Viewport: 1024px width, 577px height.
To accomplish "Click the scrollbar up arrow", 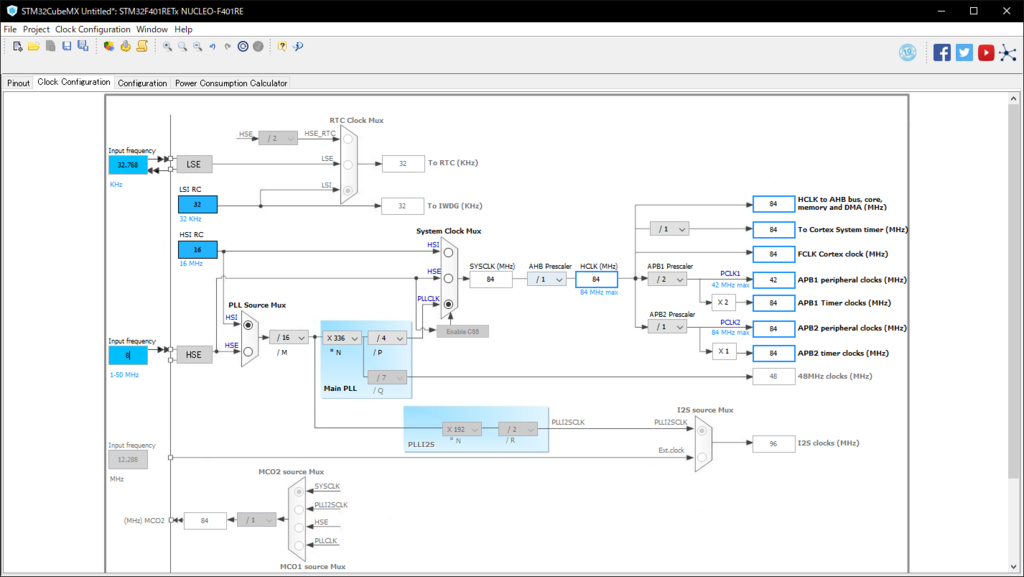I will click(x=1014, y=99).
